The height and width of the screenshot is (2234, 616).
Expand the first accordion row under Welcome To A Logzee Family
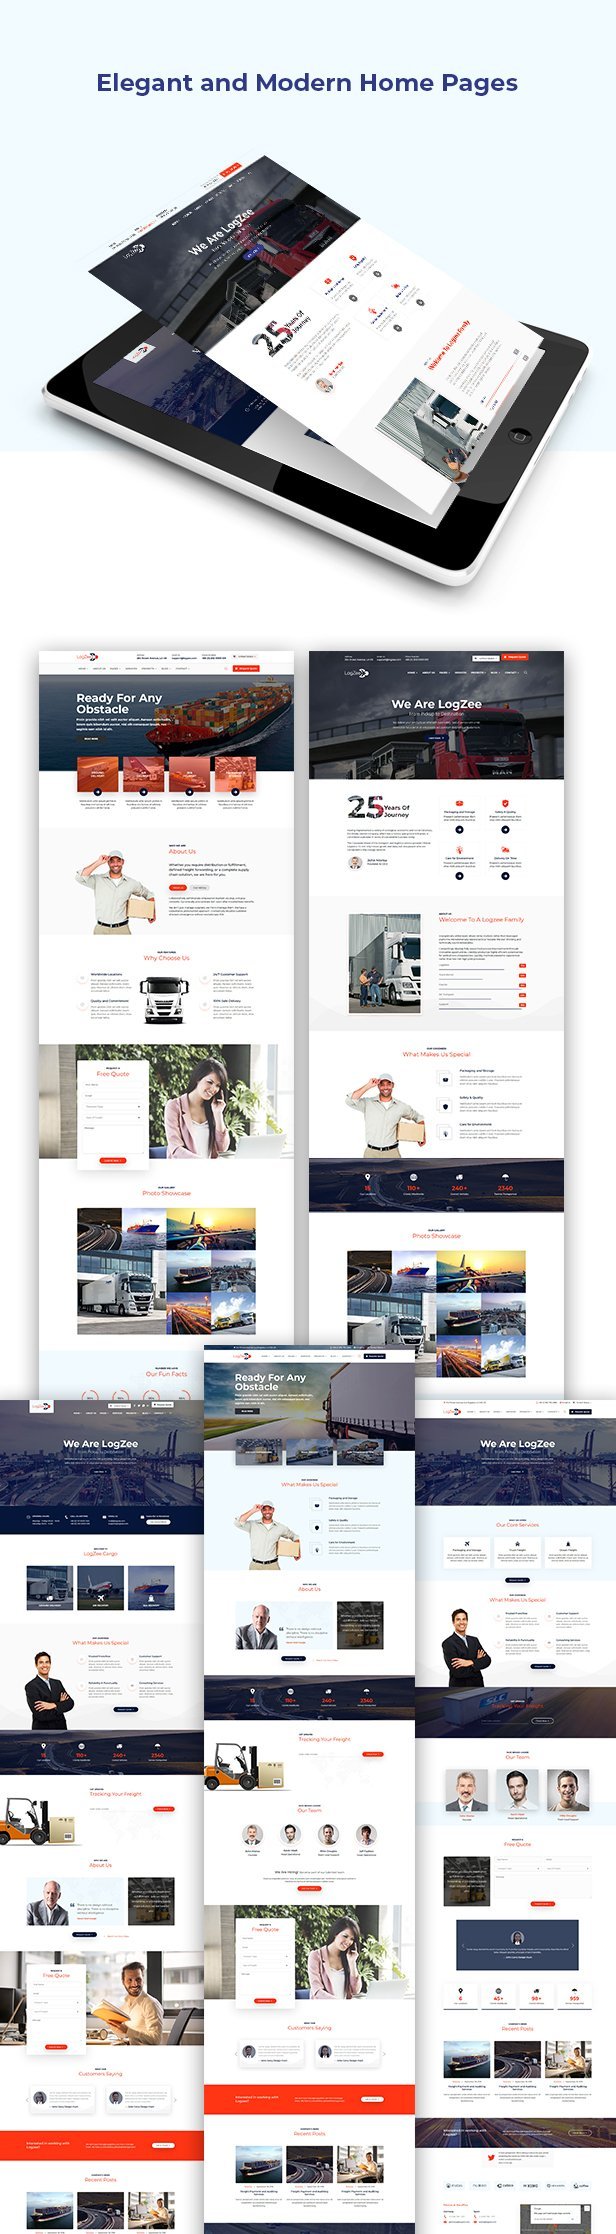pos(482,965)
